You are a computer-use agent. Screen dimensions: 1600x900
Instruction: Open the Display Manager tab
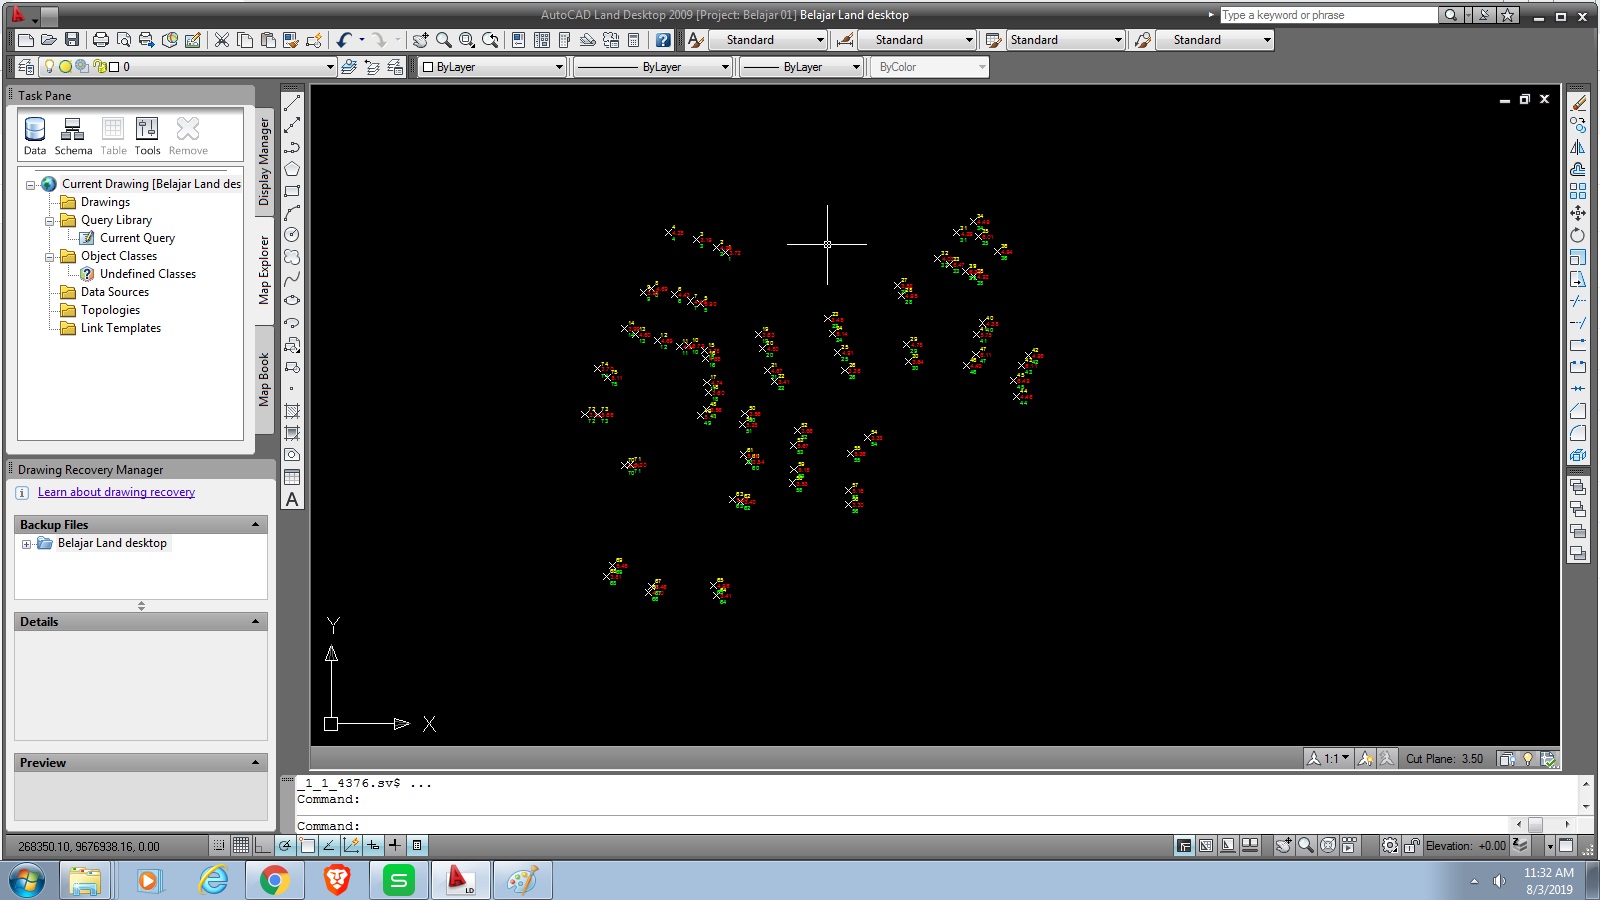tap(264, 161)
